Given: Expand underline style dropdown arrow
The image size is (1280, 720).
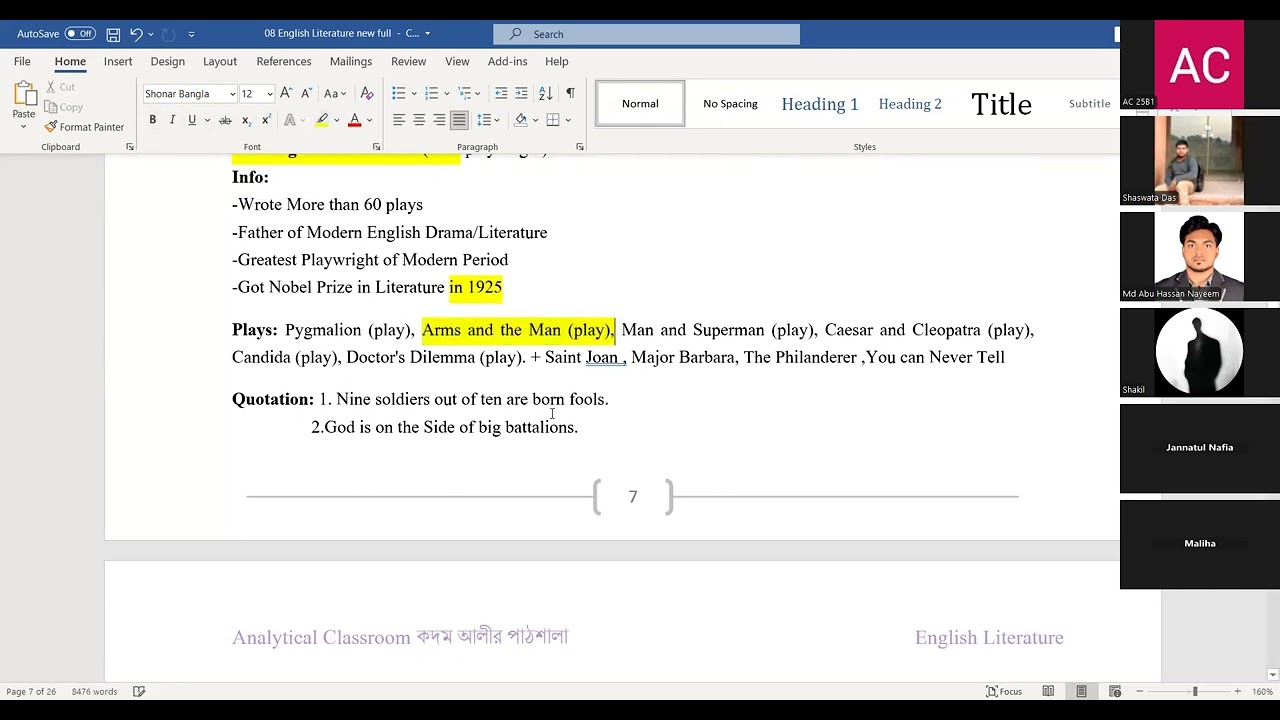Looking at the screenshot, I should (x=207, y=120).
